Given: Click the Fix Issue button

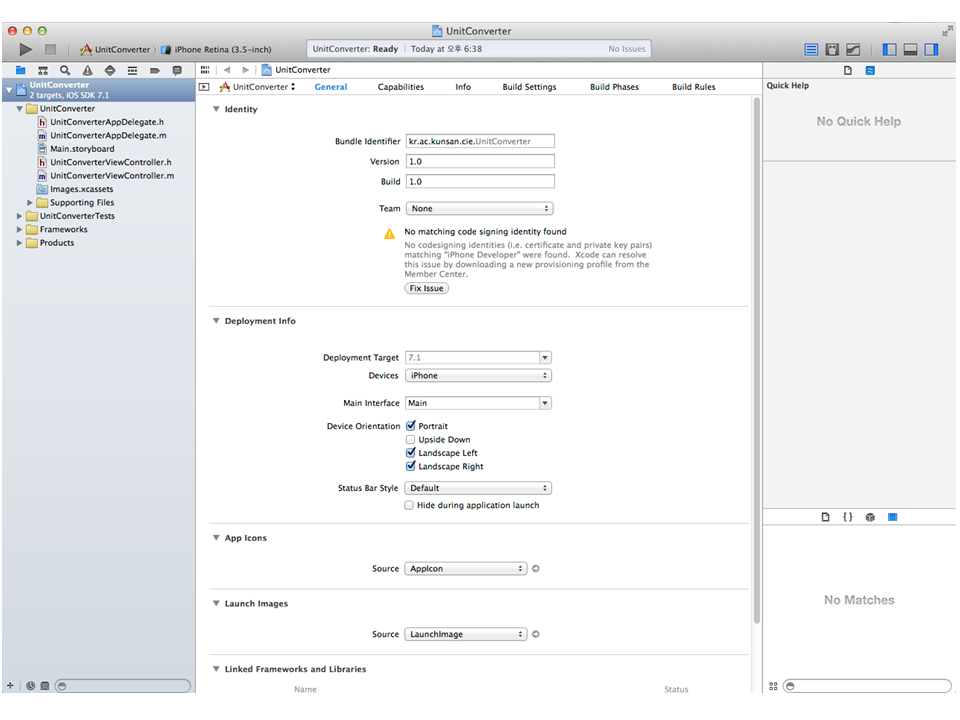Looking at the screenshot, I should click(427, 288).
